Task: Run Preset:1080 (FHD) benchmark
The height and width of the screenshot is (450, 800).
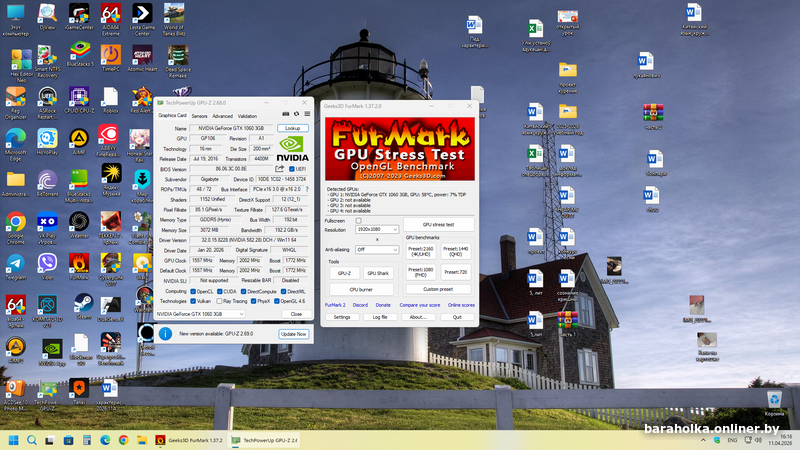Action: tap(421, 272)
